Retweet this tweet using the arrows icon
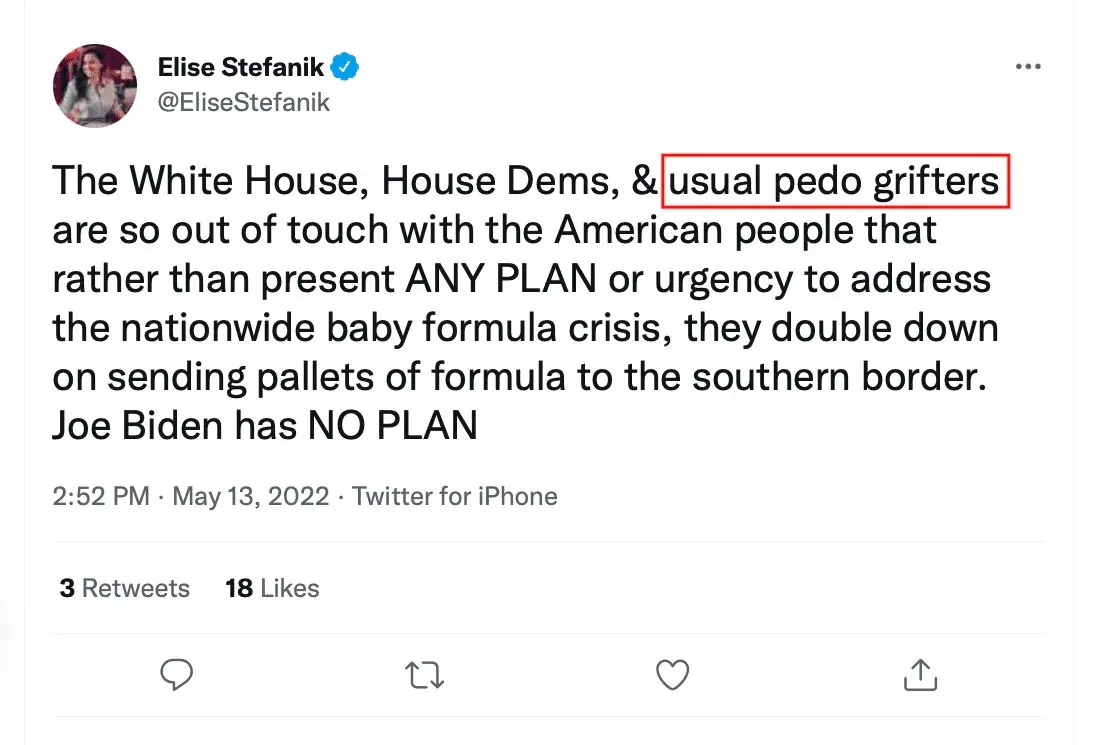The height and width of the screenshot is (745, 1098). coord(424,675)
